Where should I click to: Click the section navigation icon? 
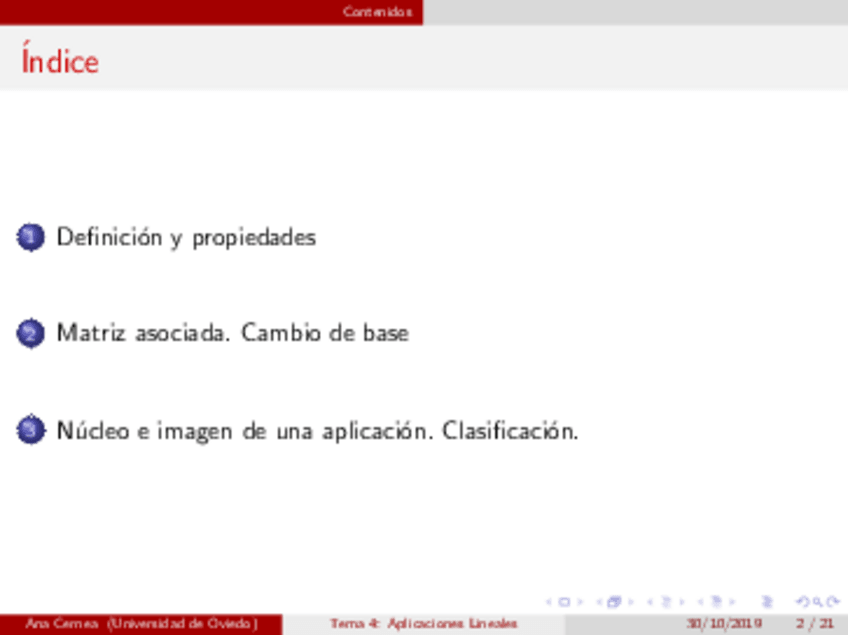coord(714,602)
